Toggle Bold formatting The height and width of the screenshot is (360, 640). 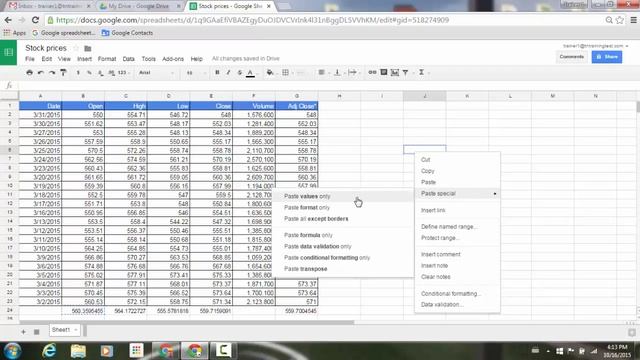tap(217, 73)
